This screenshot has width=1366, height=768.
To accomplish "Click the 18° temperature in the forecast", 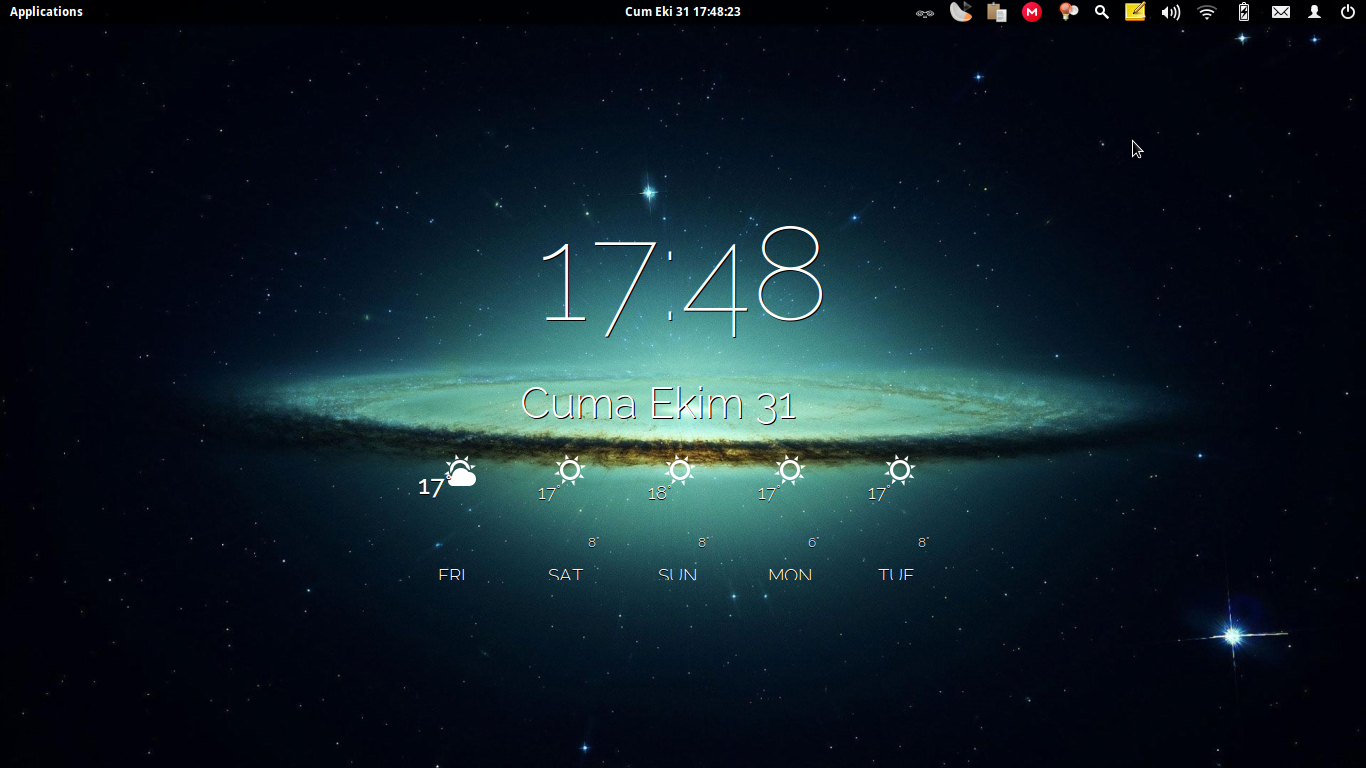I will point(658,493).
